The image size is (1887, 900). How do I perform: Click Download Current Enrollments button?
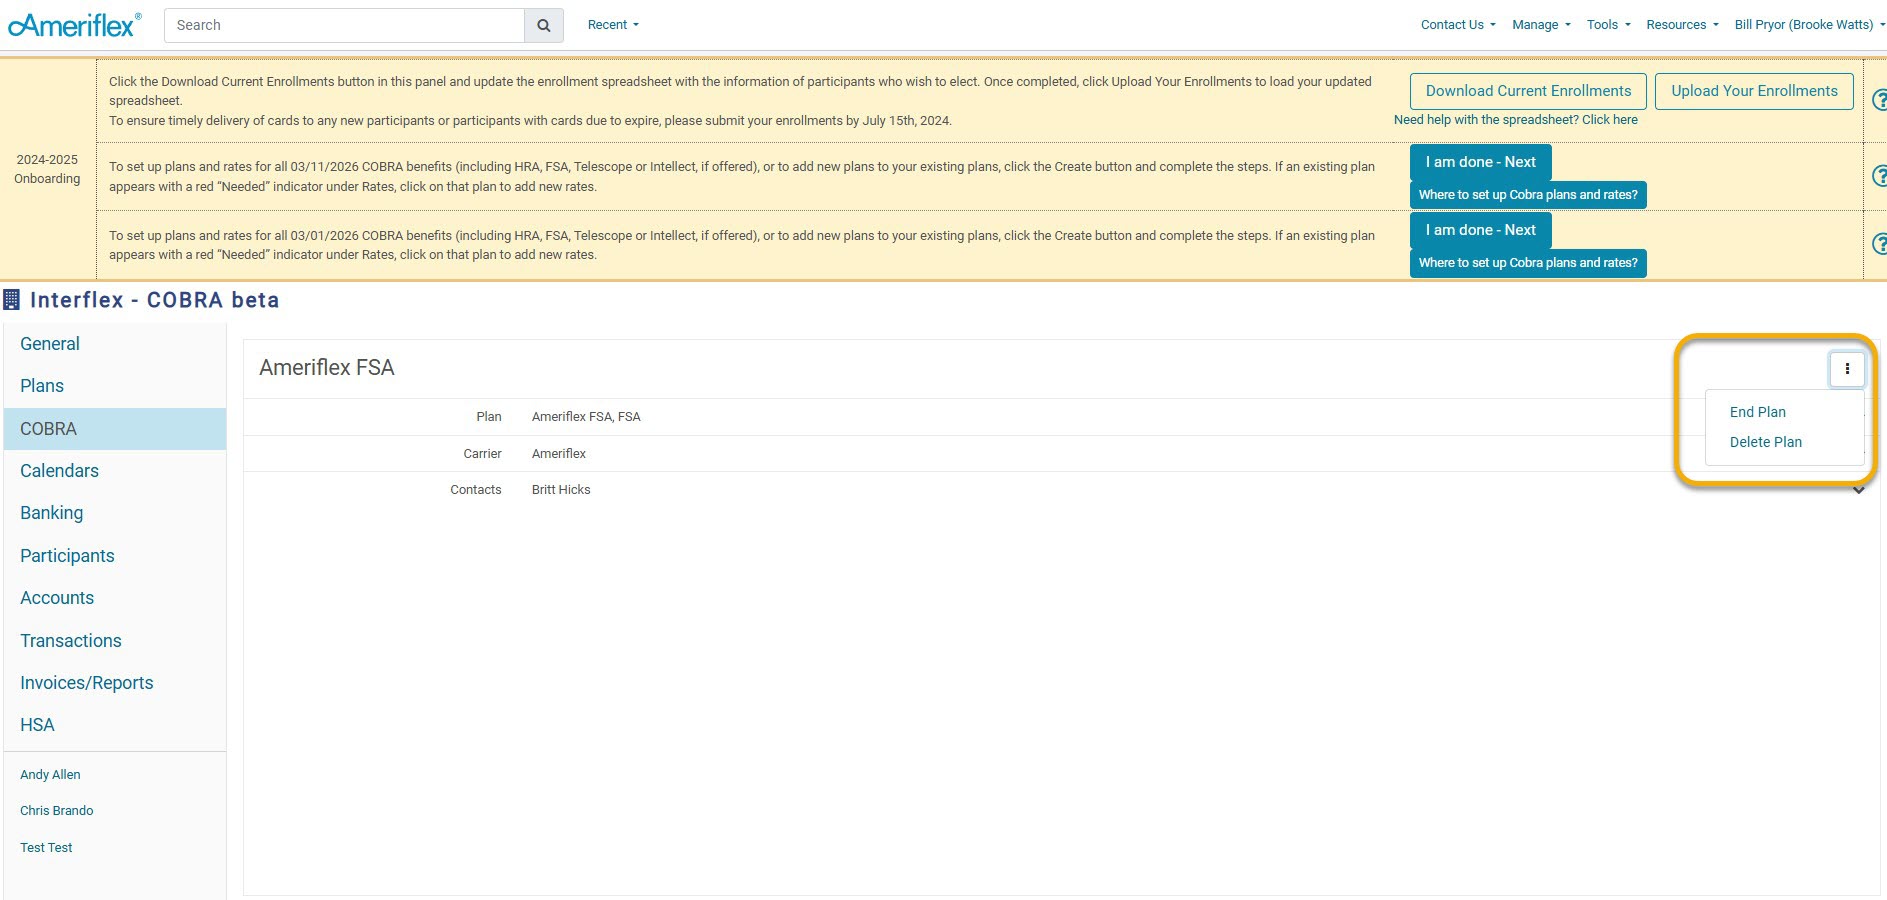(x=1527, y=91)
